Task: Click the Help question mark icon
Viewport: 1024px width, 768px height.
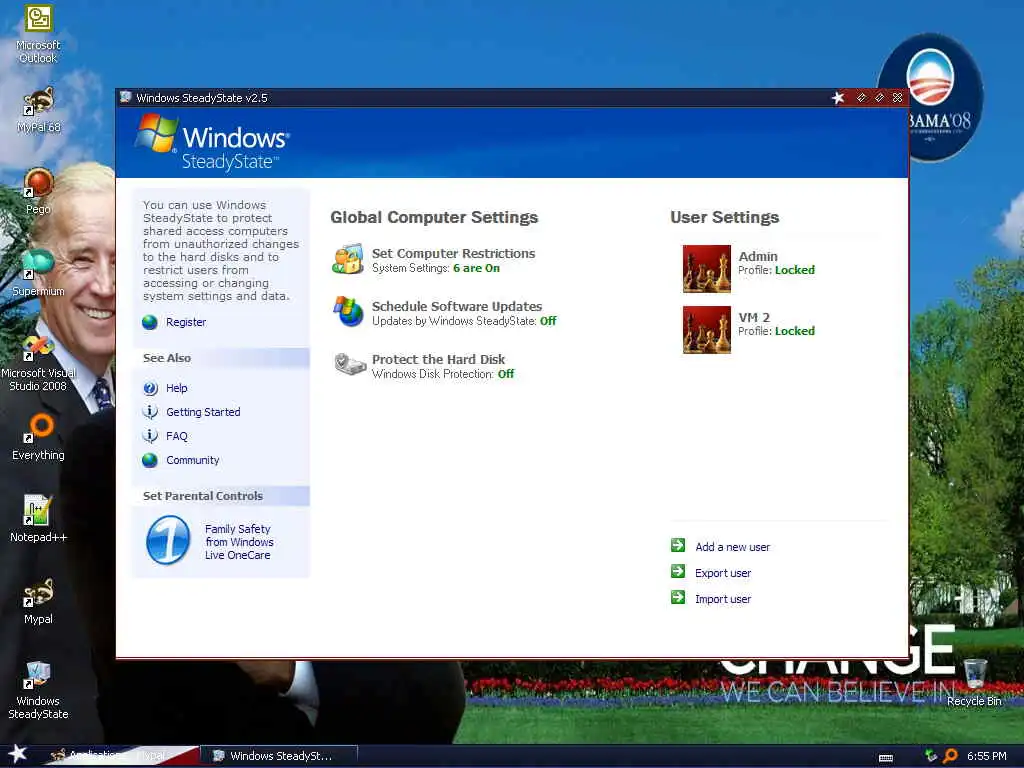Action: (x=150, y=388)
